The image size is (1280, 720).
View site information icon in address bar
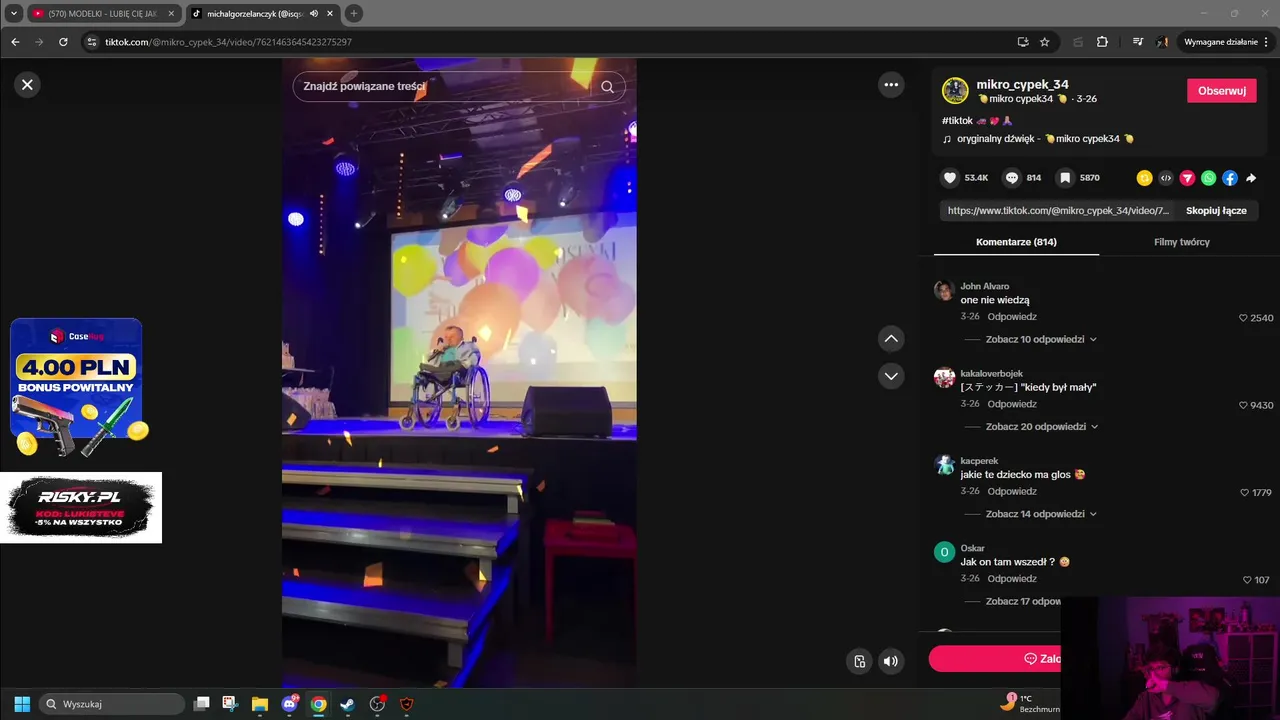pos(91,42)
